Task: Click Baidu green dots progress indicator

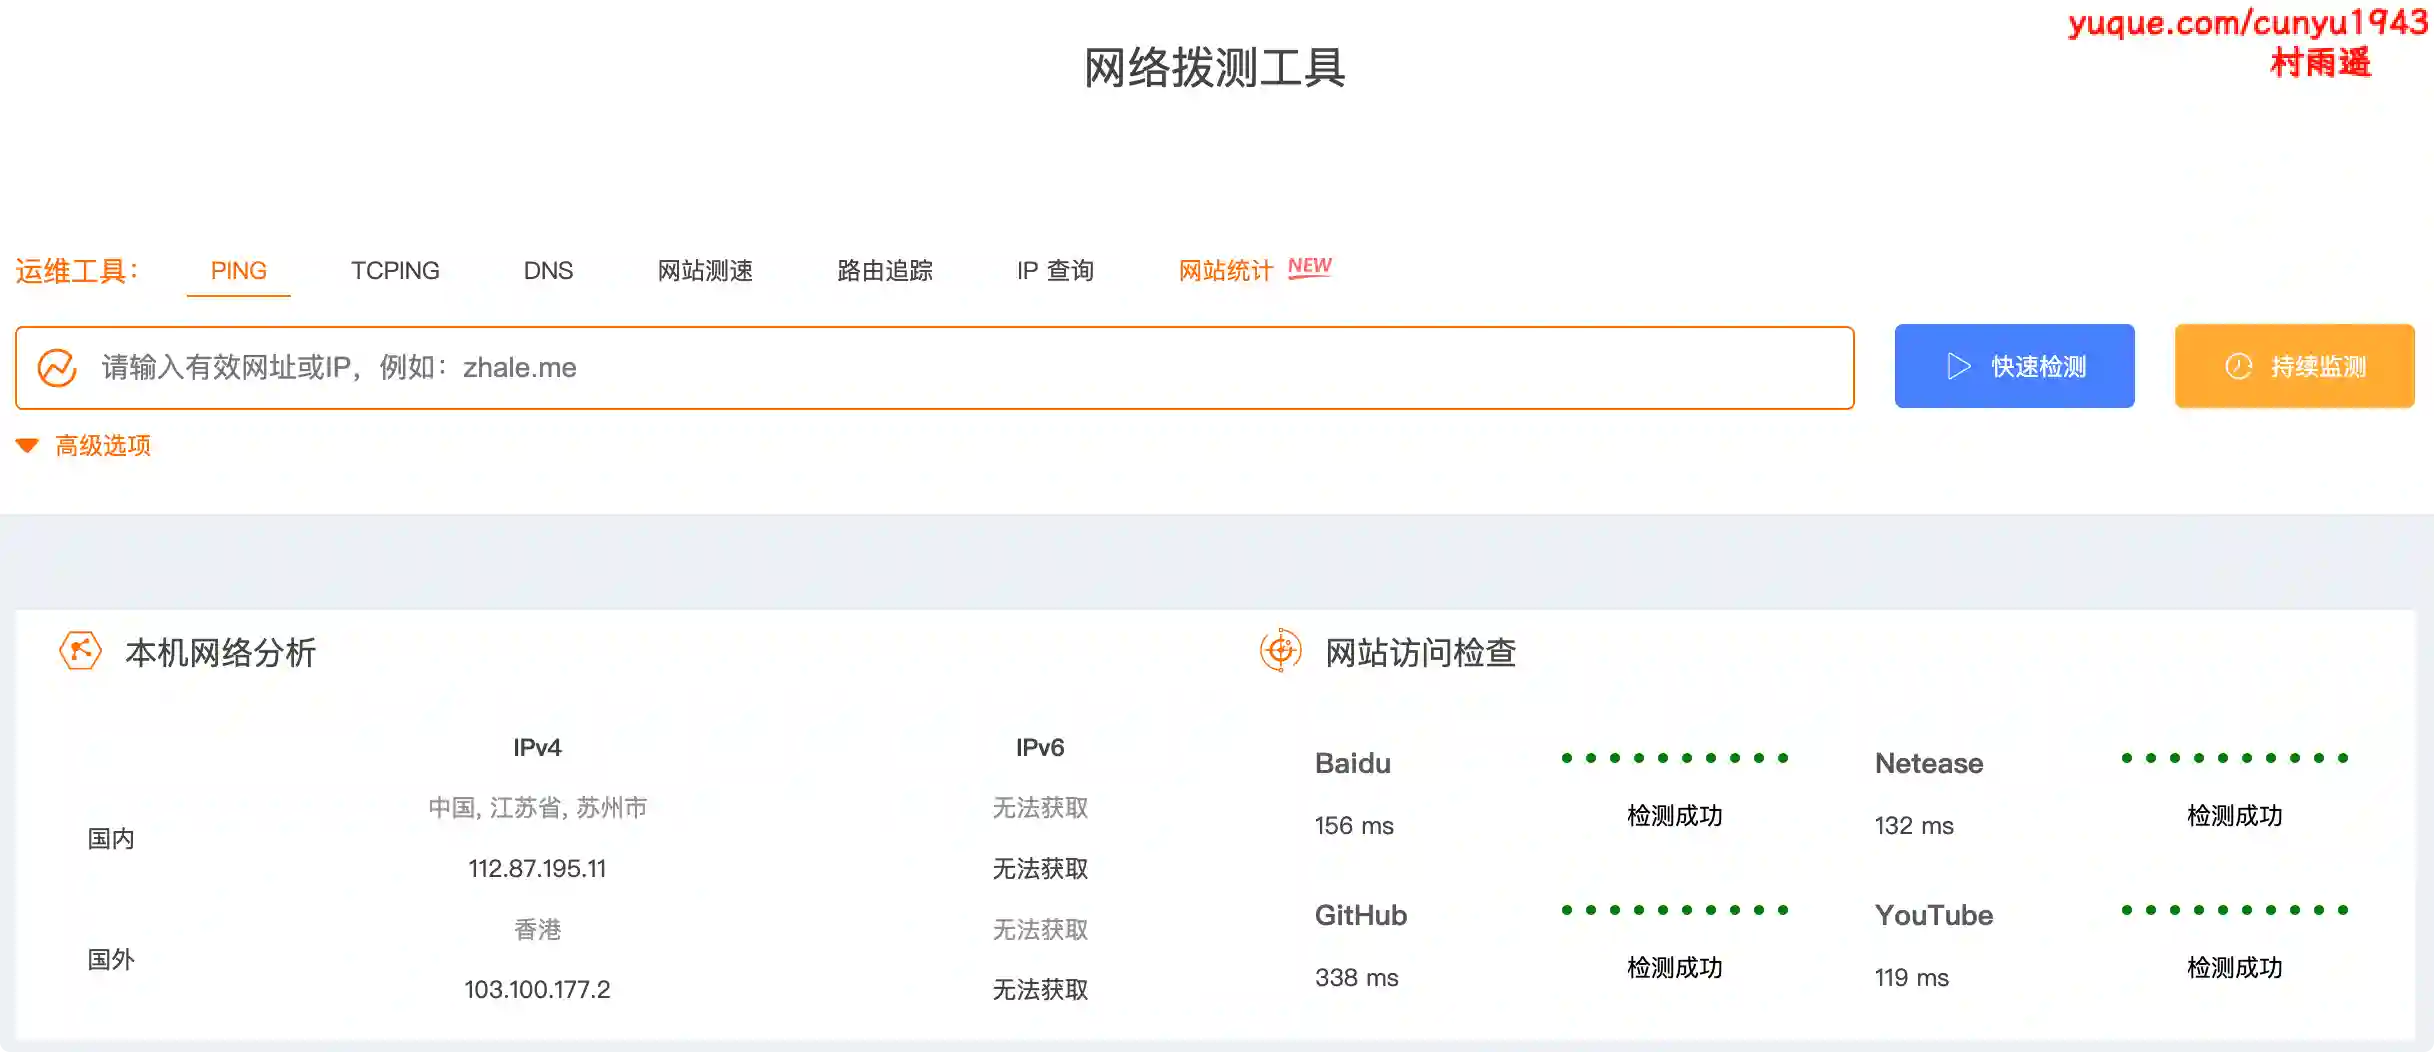Action: (1675, 758)
